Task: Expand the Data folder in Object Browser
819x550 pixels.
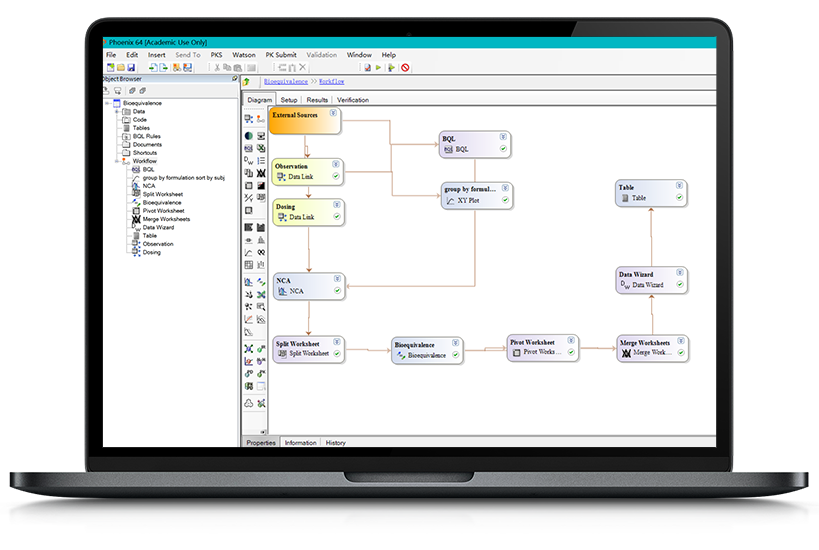Action: tap(117, 112)
